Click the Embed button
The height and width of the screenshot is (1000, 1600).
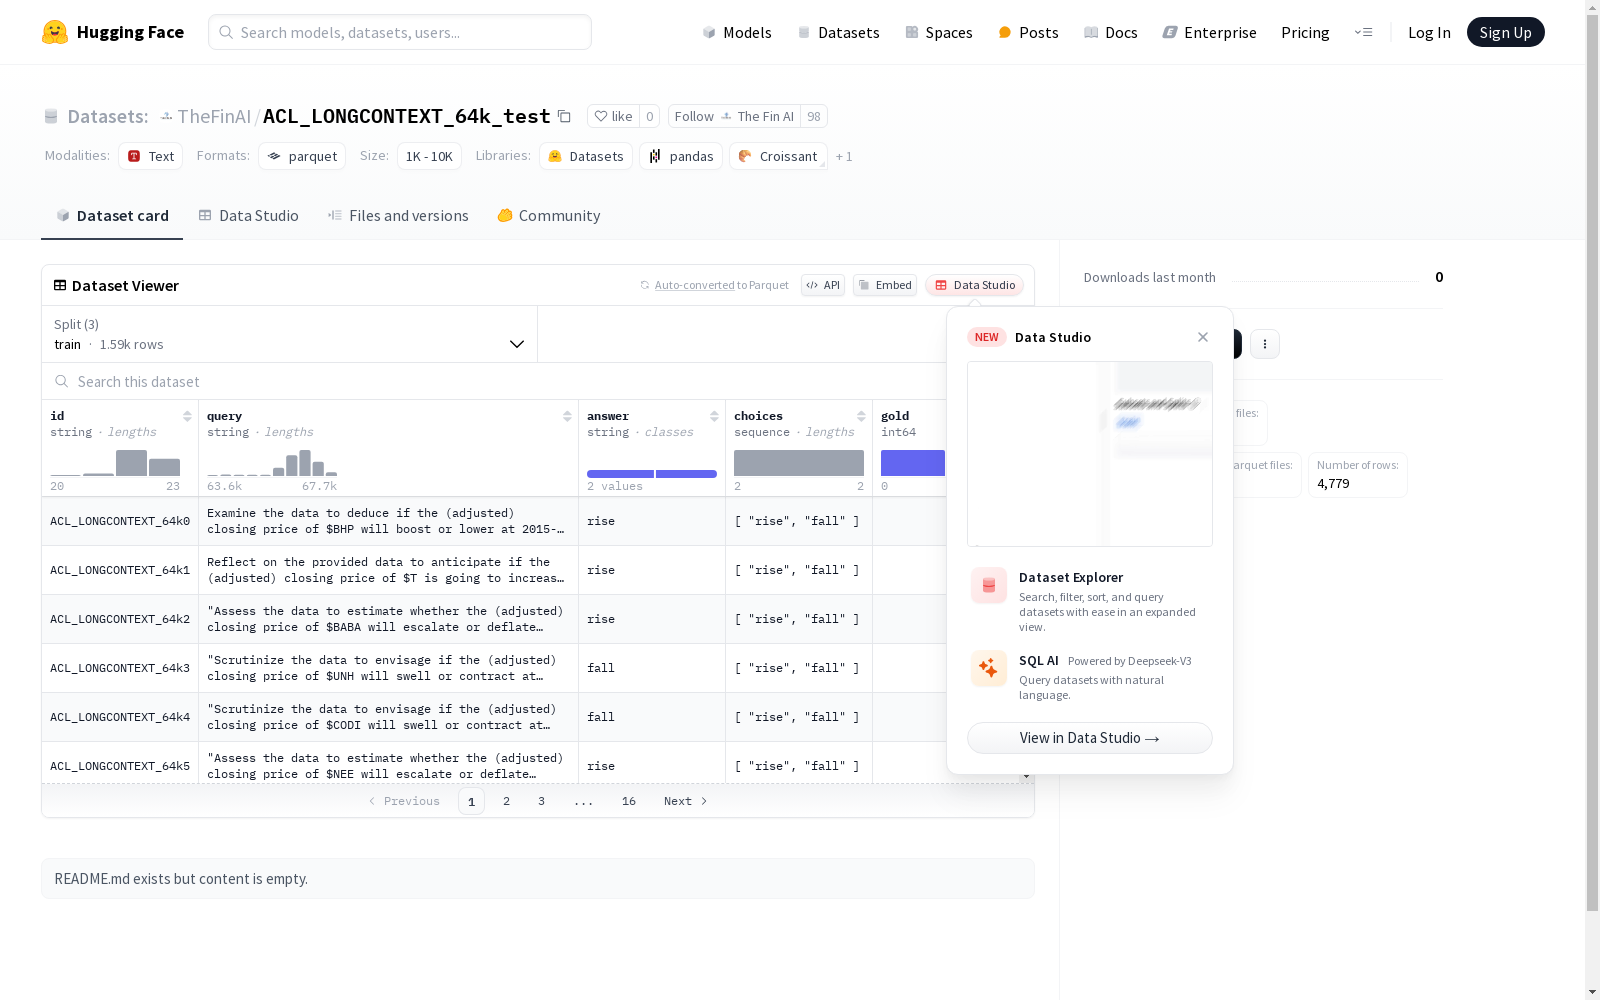pyautogui.click(x=885, y=285)
